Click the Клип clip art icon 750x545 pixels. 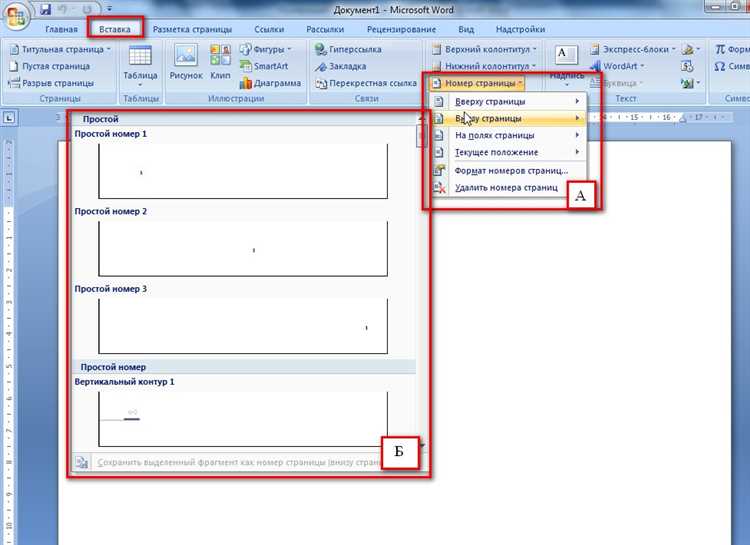pos(221,56)
